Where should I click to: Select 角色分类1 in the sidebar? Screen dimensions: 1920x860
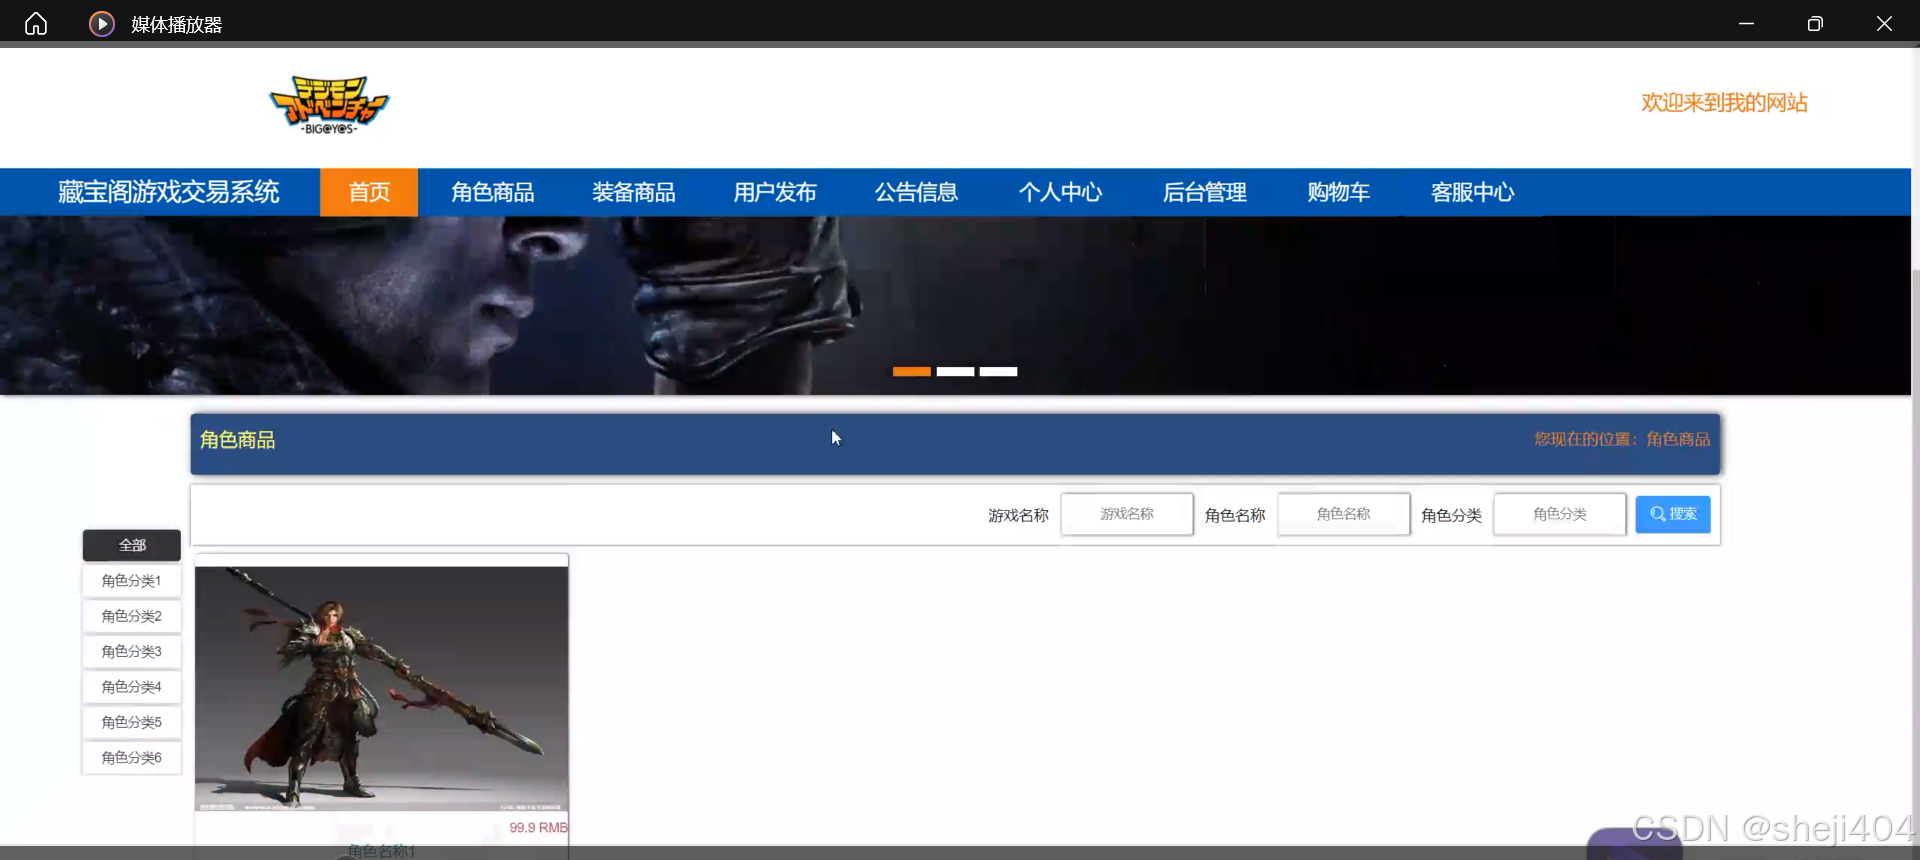pyautogui.click(x=132, y=581)
